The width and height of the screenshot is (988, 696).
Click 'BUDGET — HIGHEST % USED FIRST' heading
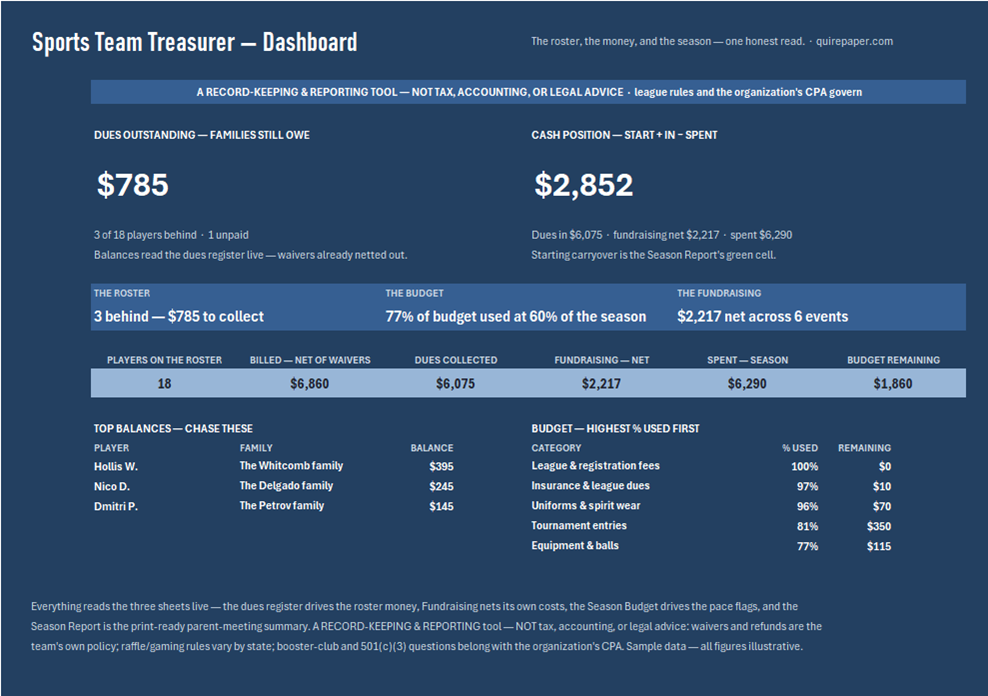coord(615,428)
